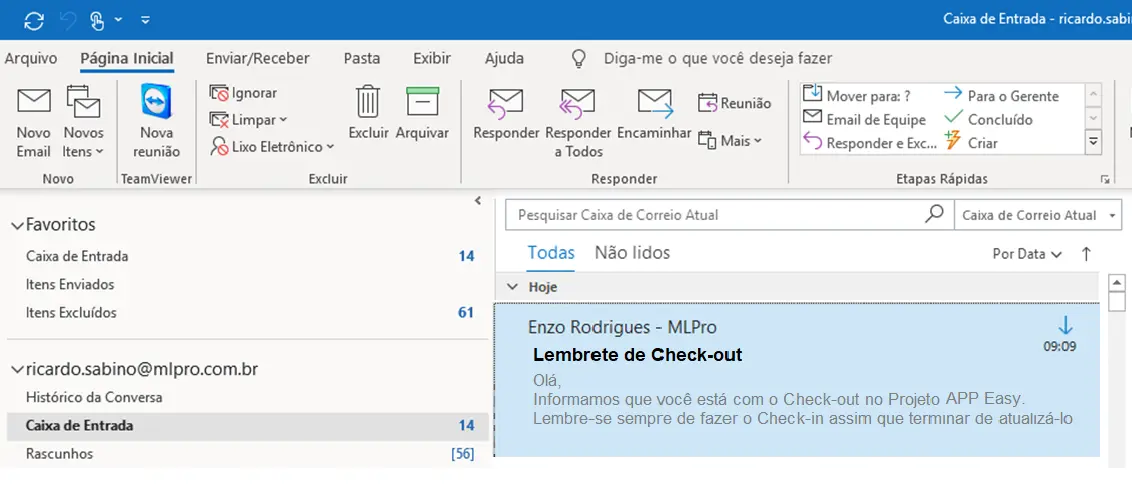
Task: Select 'Mover para: ?' quick step
Action: click(x=857, y=95)
